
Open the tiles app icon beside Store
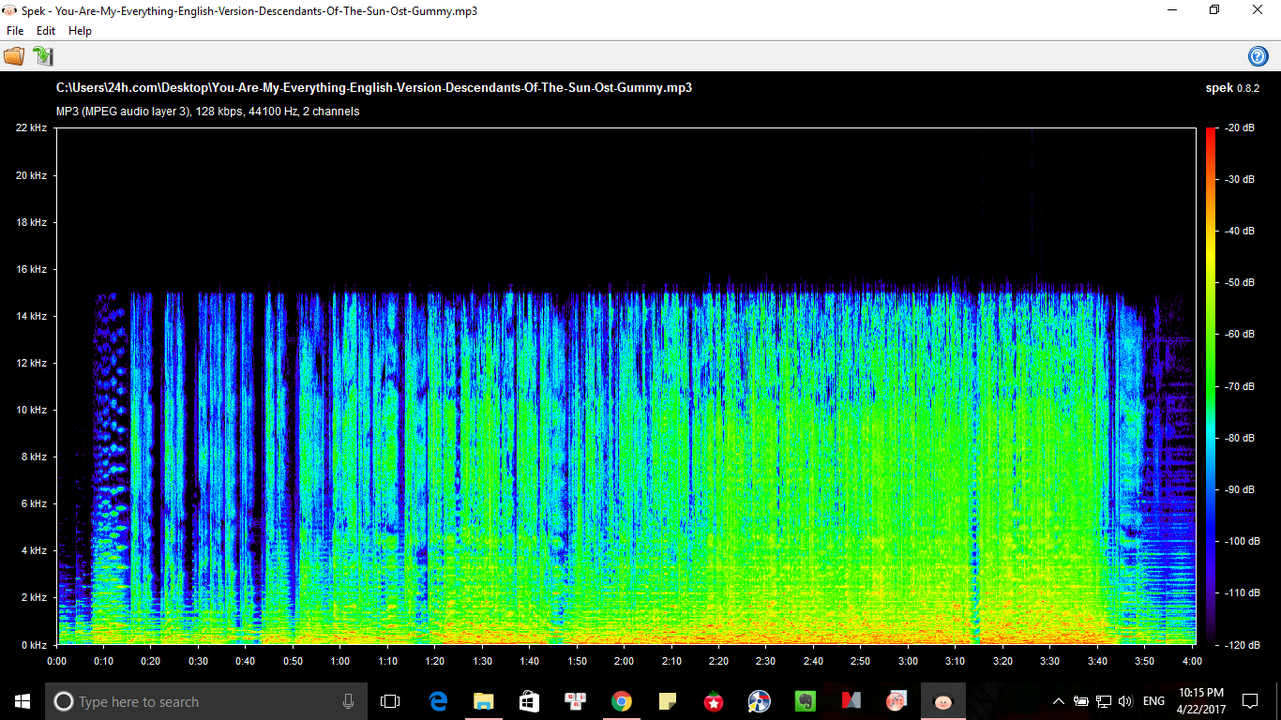point(576,702)
